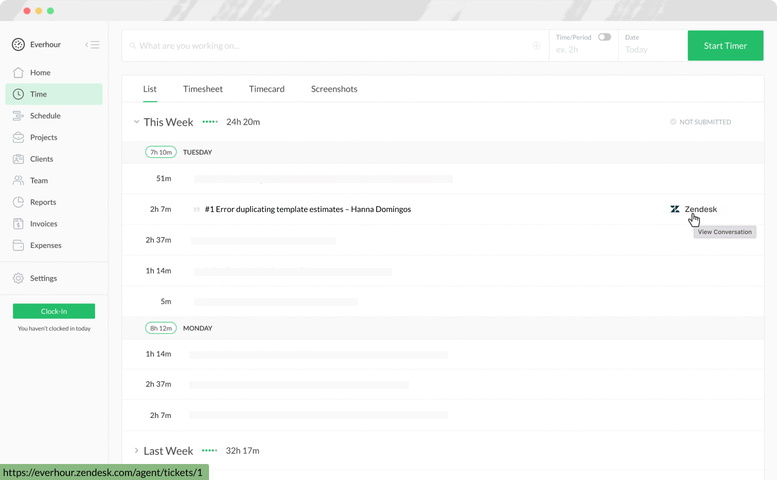Click the search magnifier icon
Screen dimensions: 777x480
133,46
